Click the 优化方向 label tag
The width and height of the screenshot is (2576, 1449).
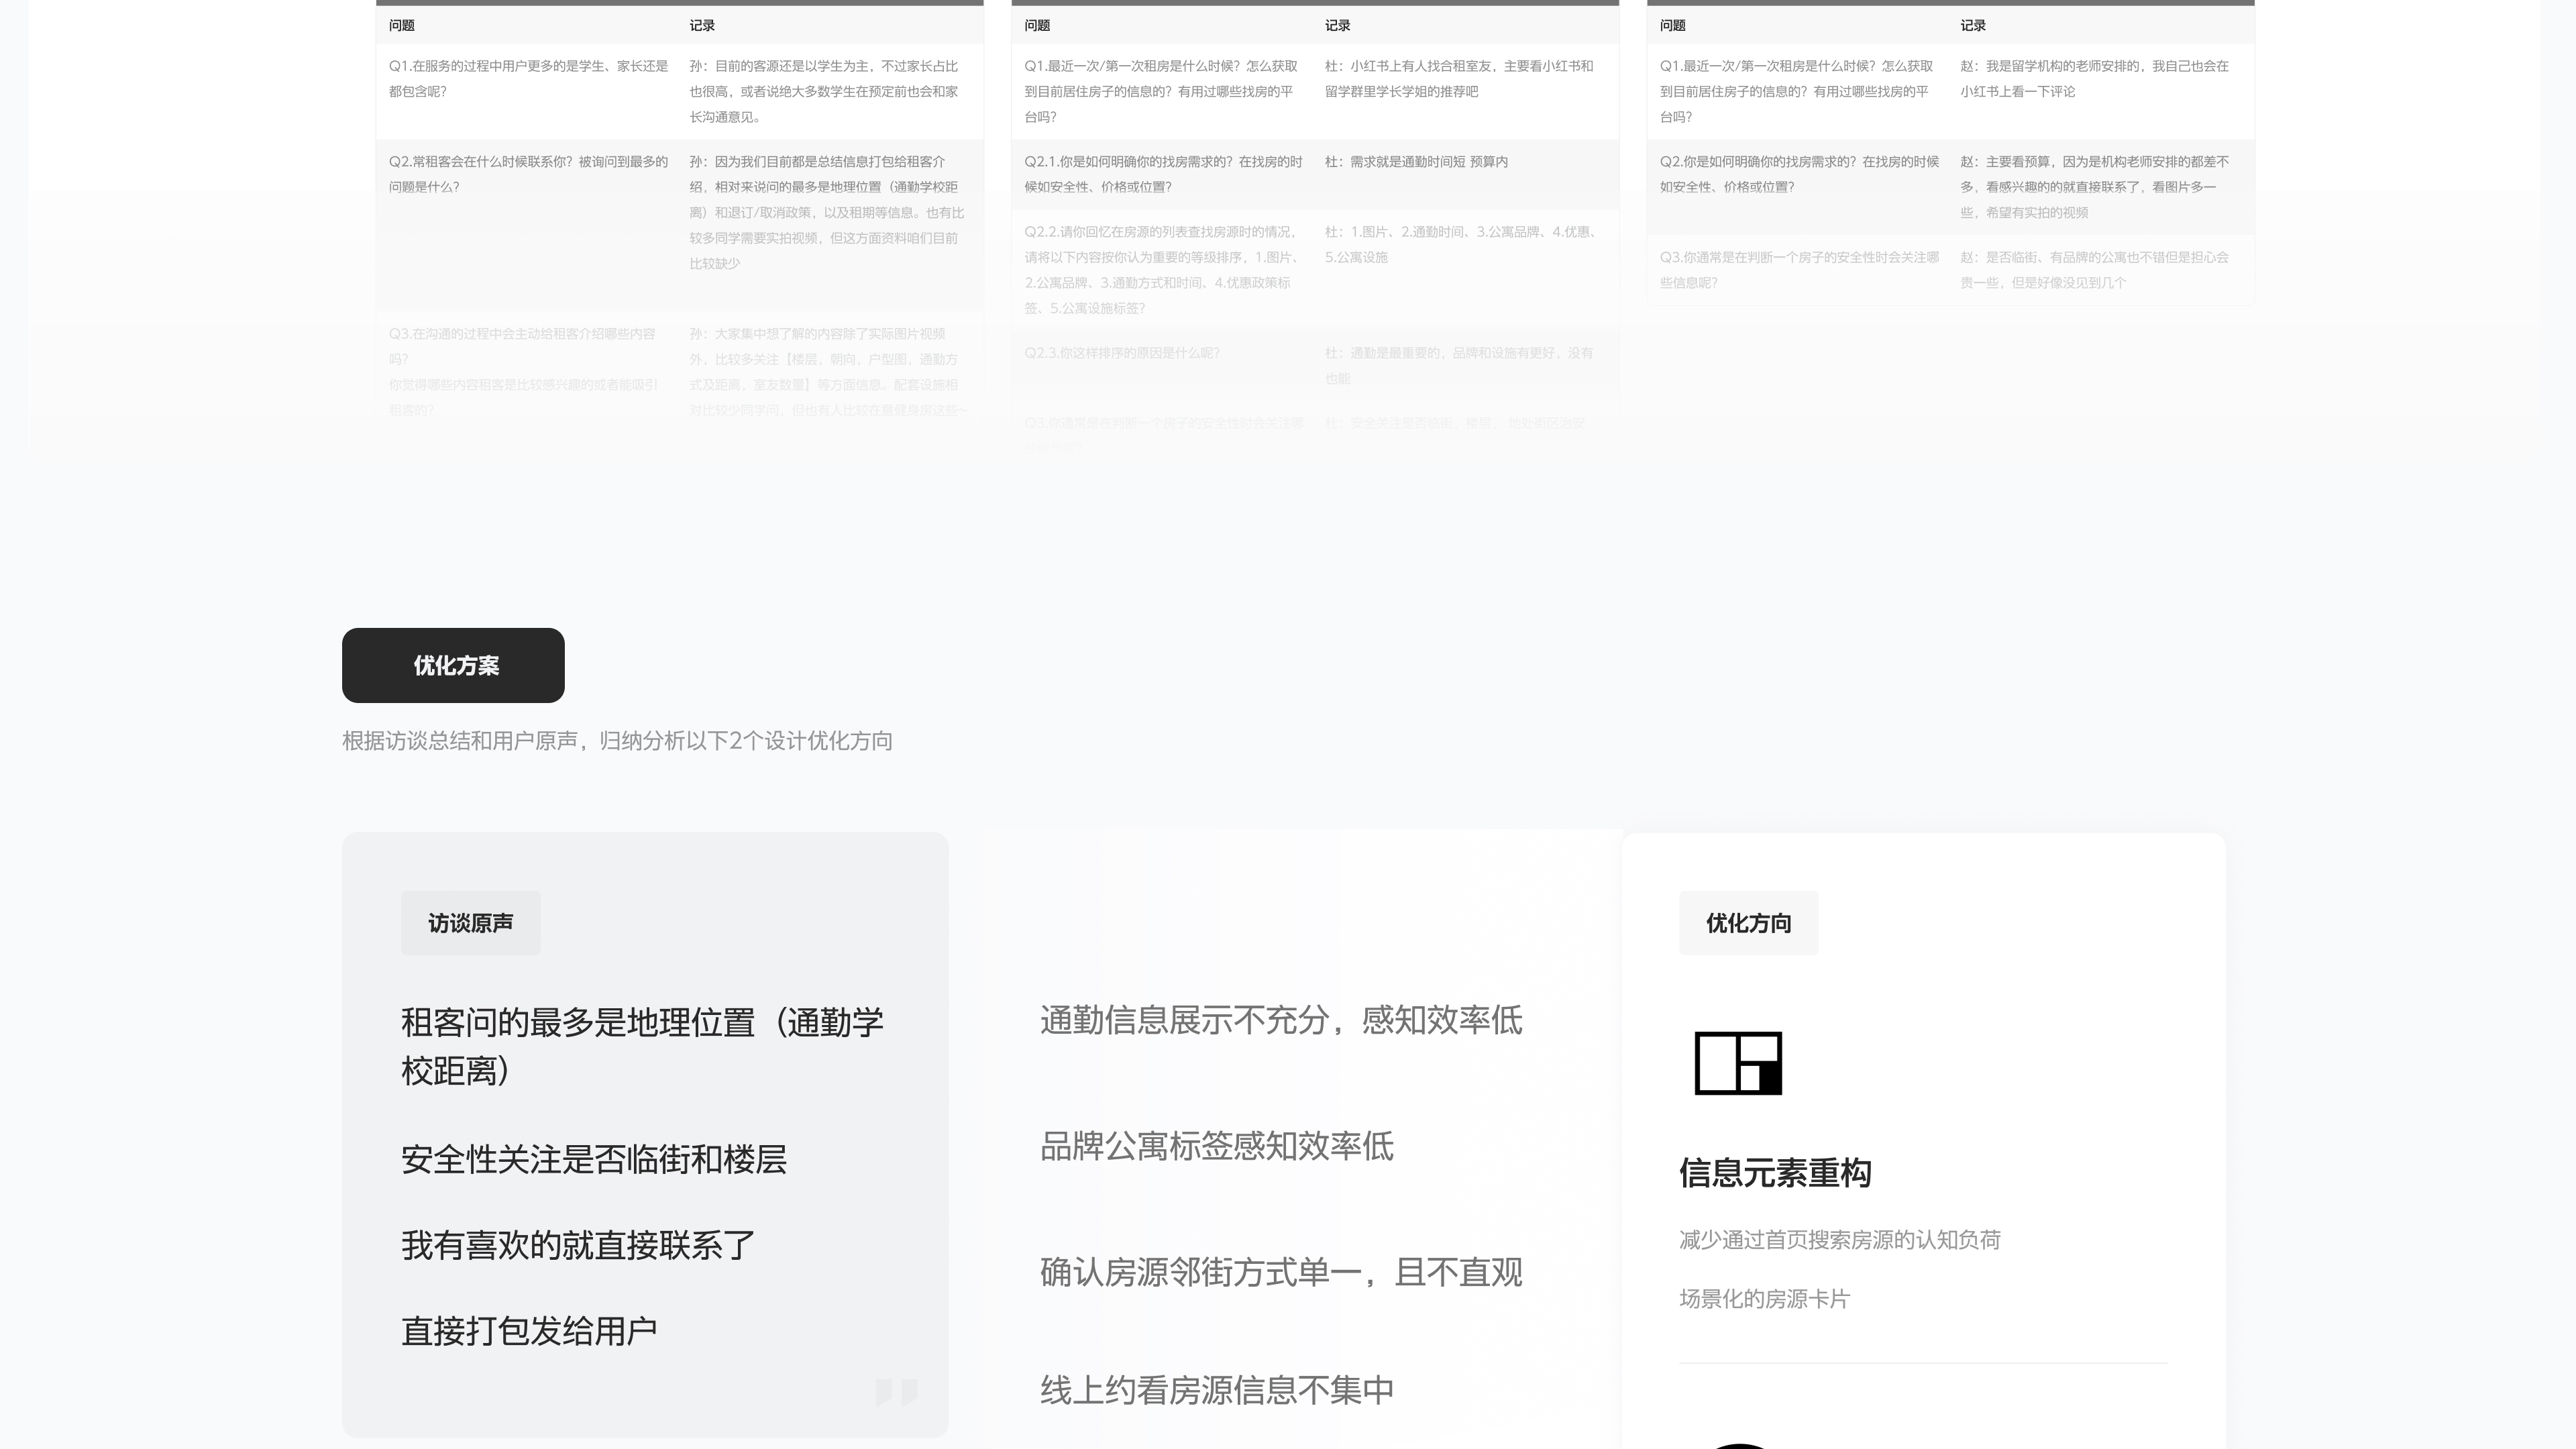click(1748, 923)
